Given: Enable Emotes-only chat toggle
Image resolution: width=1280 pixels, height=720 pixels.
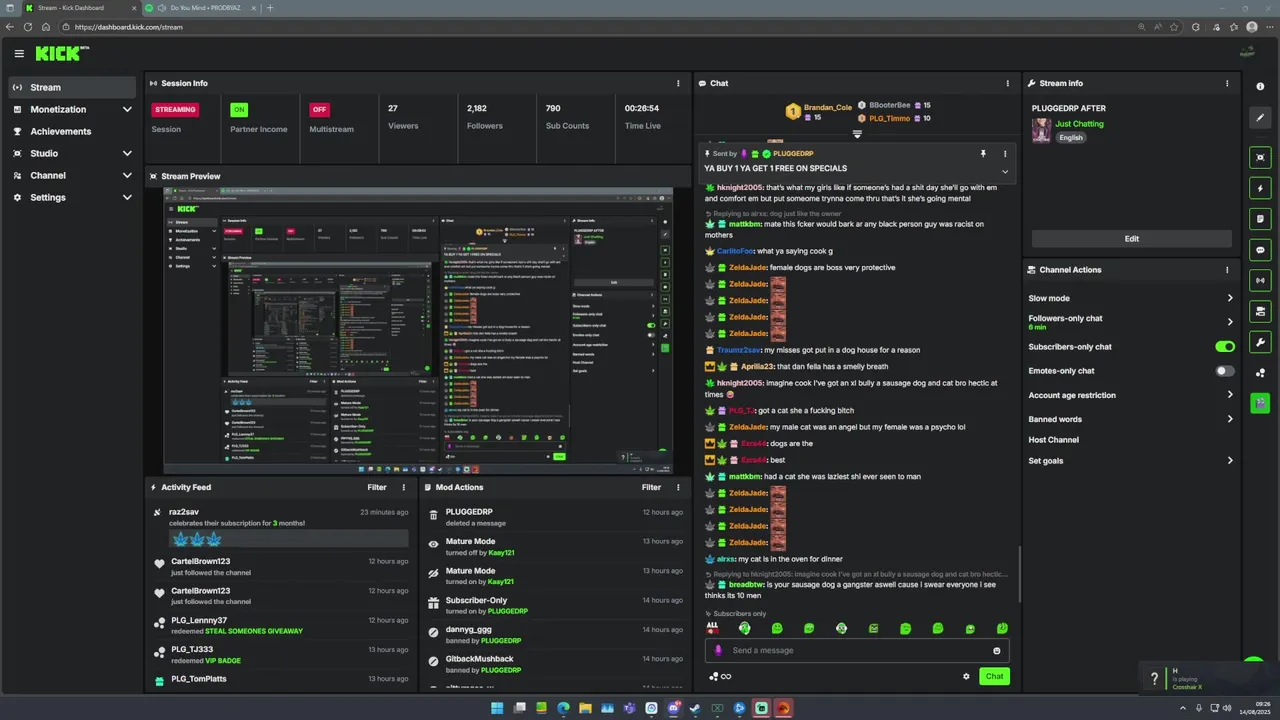Looking at the screenshot, I should point(1225,371).
